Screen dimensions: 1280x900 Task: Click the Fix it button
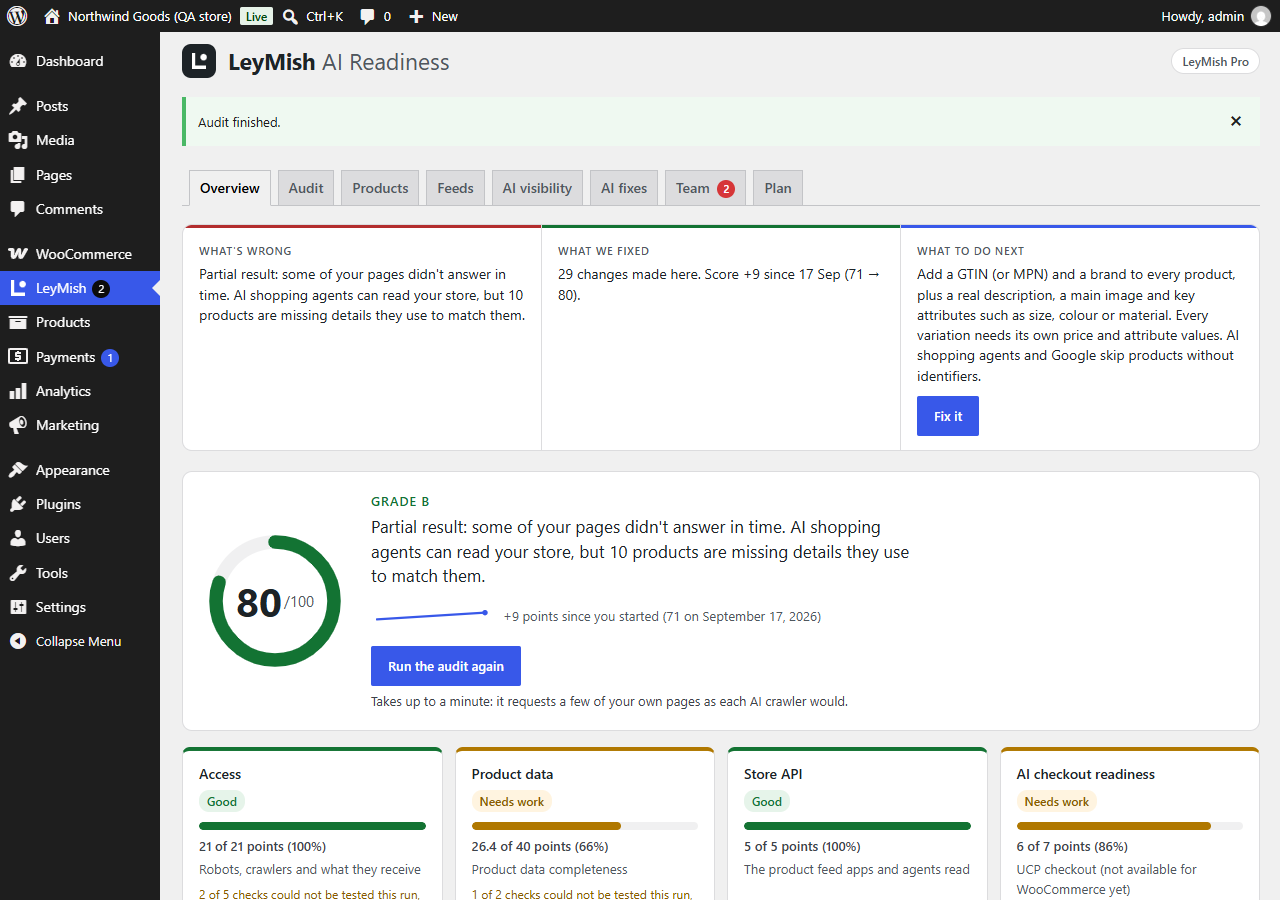click(x=948, y=416)
